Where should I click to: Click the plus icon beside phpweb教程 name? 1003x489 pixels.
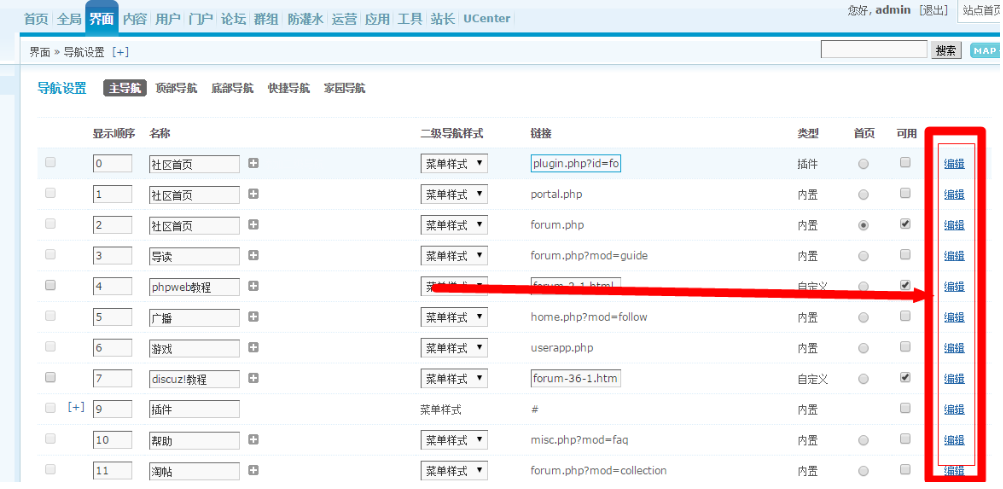point(253,286)
